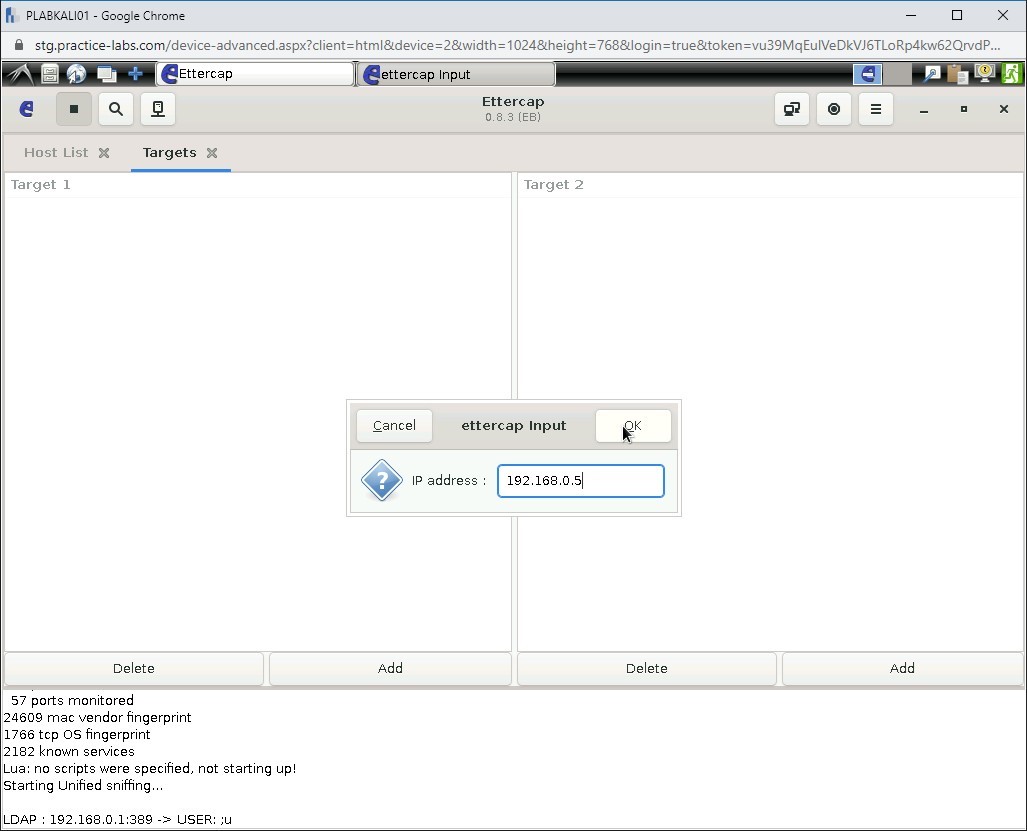
Task: Open the Ettercap hamburger menu
Action: click(876, 109)
